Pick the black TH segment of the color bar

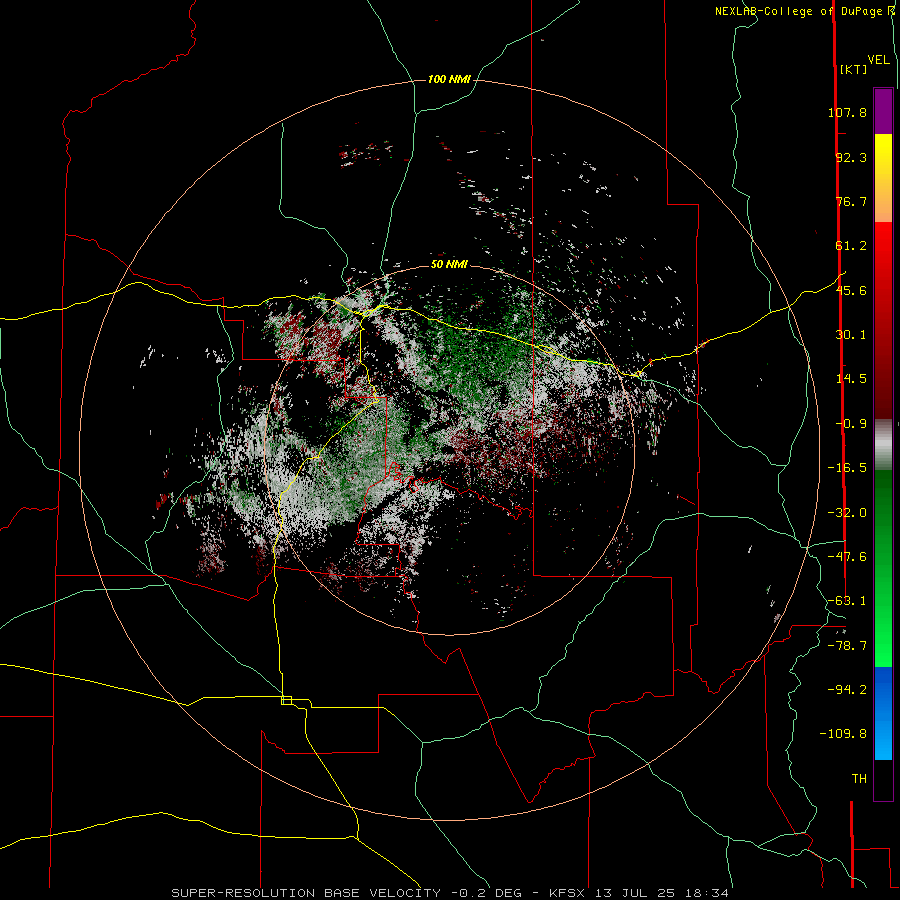coord(883,779)
